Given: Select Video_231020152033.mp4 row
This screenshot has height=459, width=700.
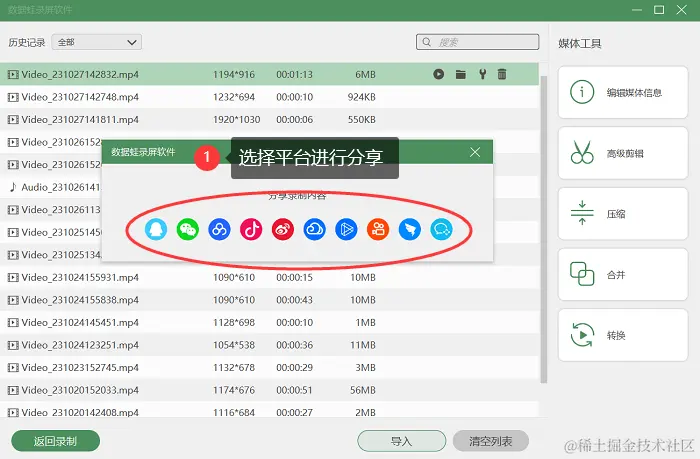Looking at the screenshot, I should 269,390.
